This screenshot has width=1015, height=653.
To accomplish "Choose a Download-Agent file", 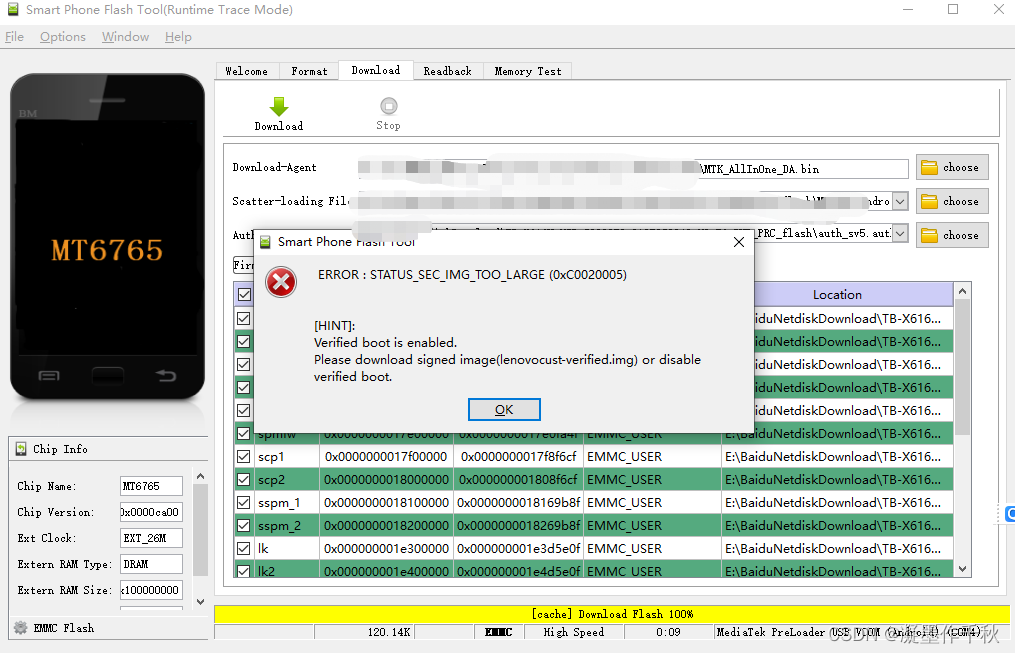I will tap(952, 168).
